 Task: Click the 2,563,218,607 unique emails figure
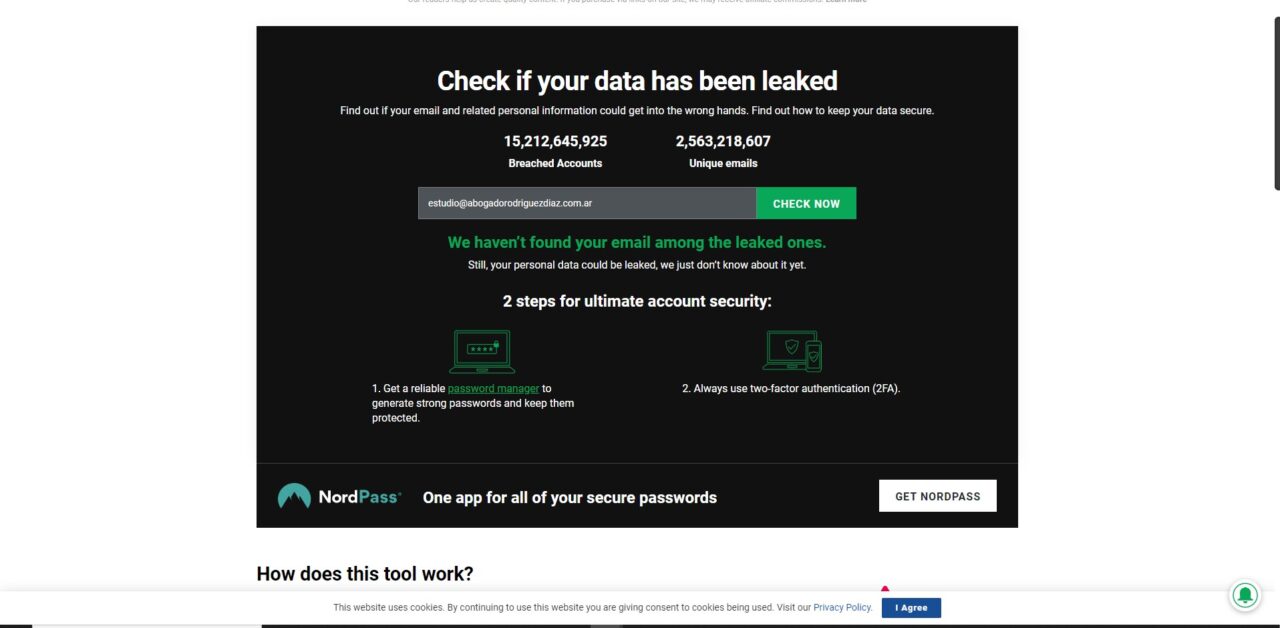point(723,141)
